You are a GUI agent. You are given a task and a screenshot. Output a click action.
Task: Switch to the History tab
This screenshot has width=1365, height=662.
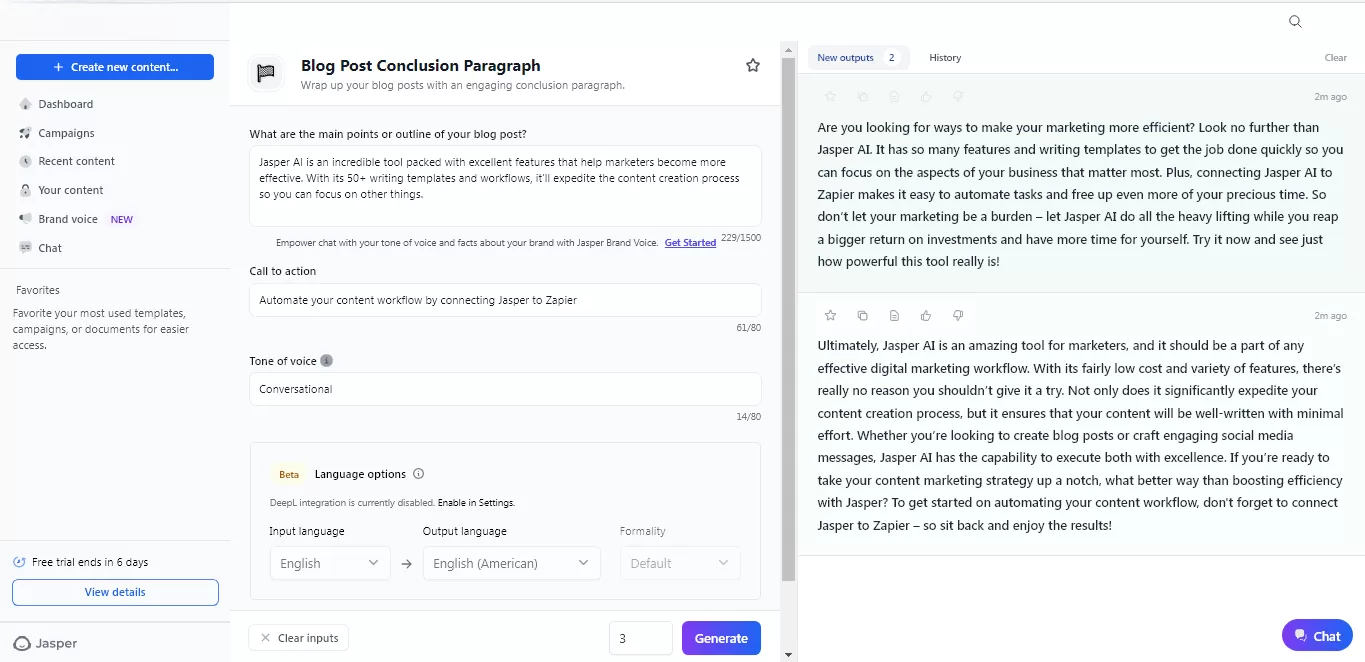point(945,58)
